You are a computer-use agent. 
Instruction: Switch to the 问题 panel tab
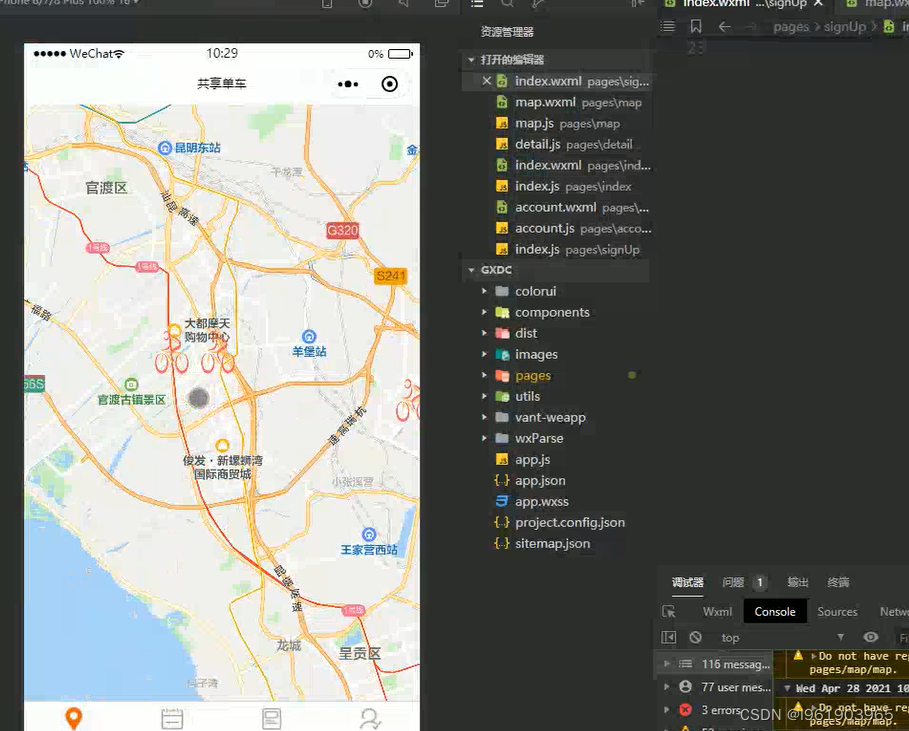click(733, 582)
